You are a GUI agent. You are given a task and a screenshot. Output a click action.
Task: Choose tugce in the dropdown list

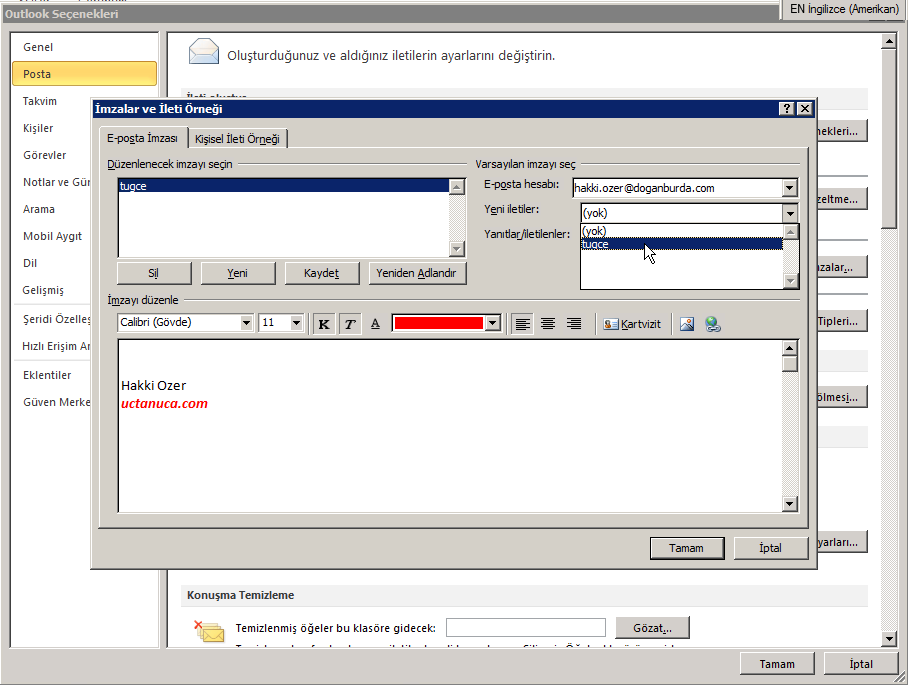pyautogui.click(x=682, y=244)
